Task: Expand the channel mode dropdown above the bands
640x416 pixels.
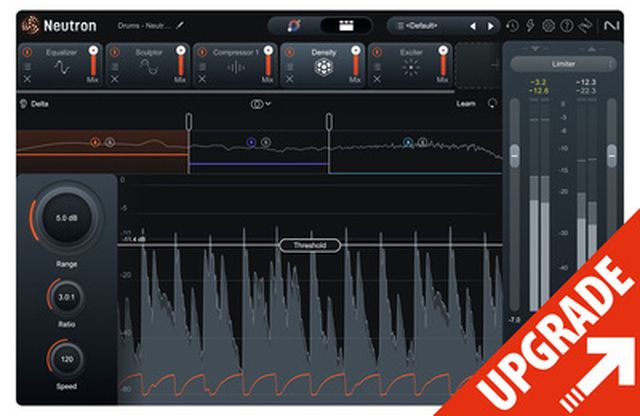Action: click(262, 102)
